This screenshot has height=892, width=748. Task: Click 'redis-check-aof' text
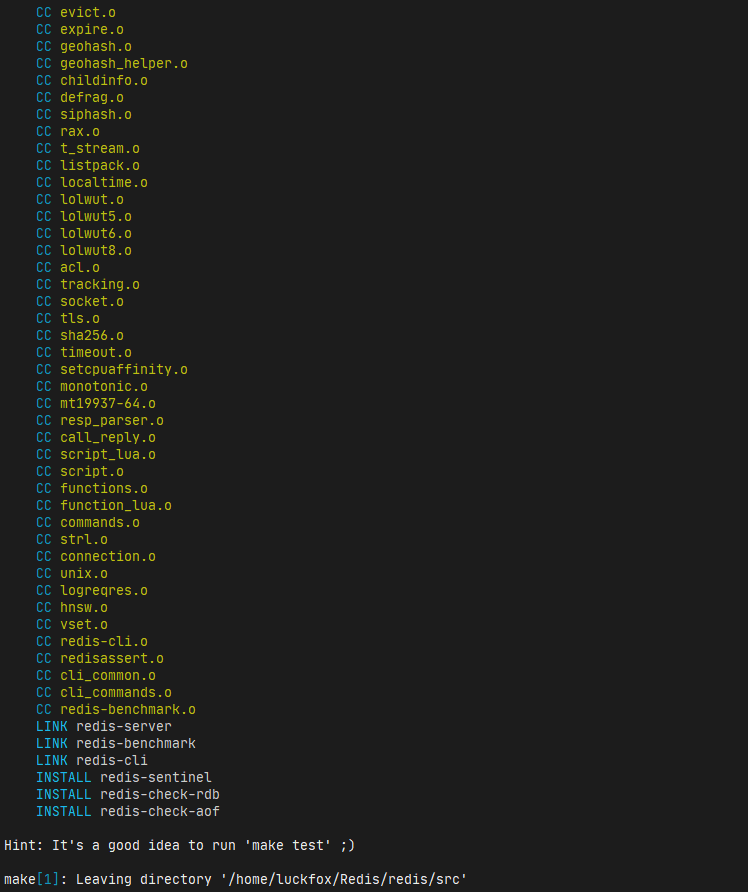click(x=159, y=812)
